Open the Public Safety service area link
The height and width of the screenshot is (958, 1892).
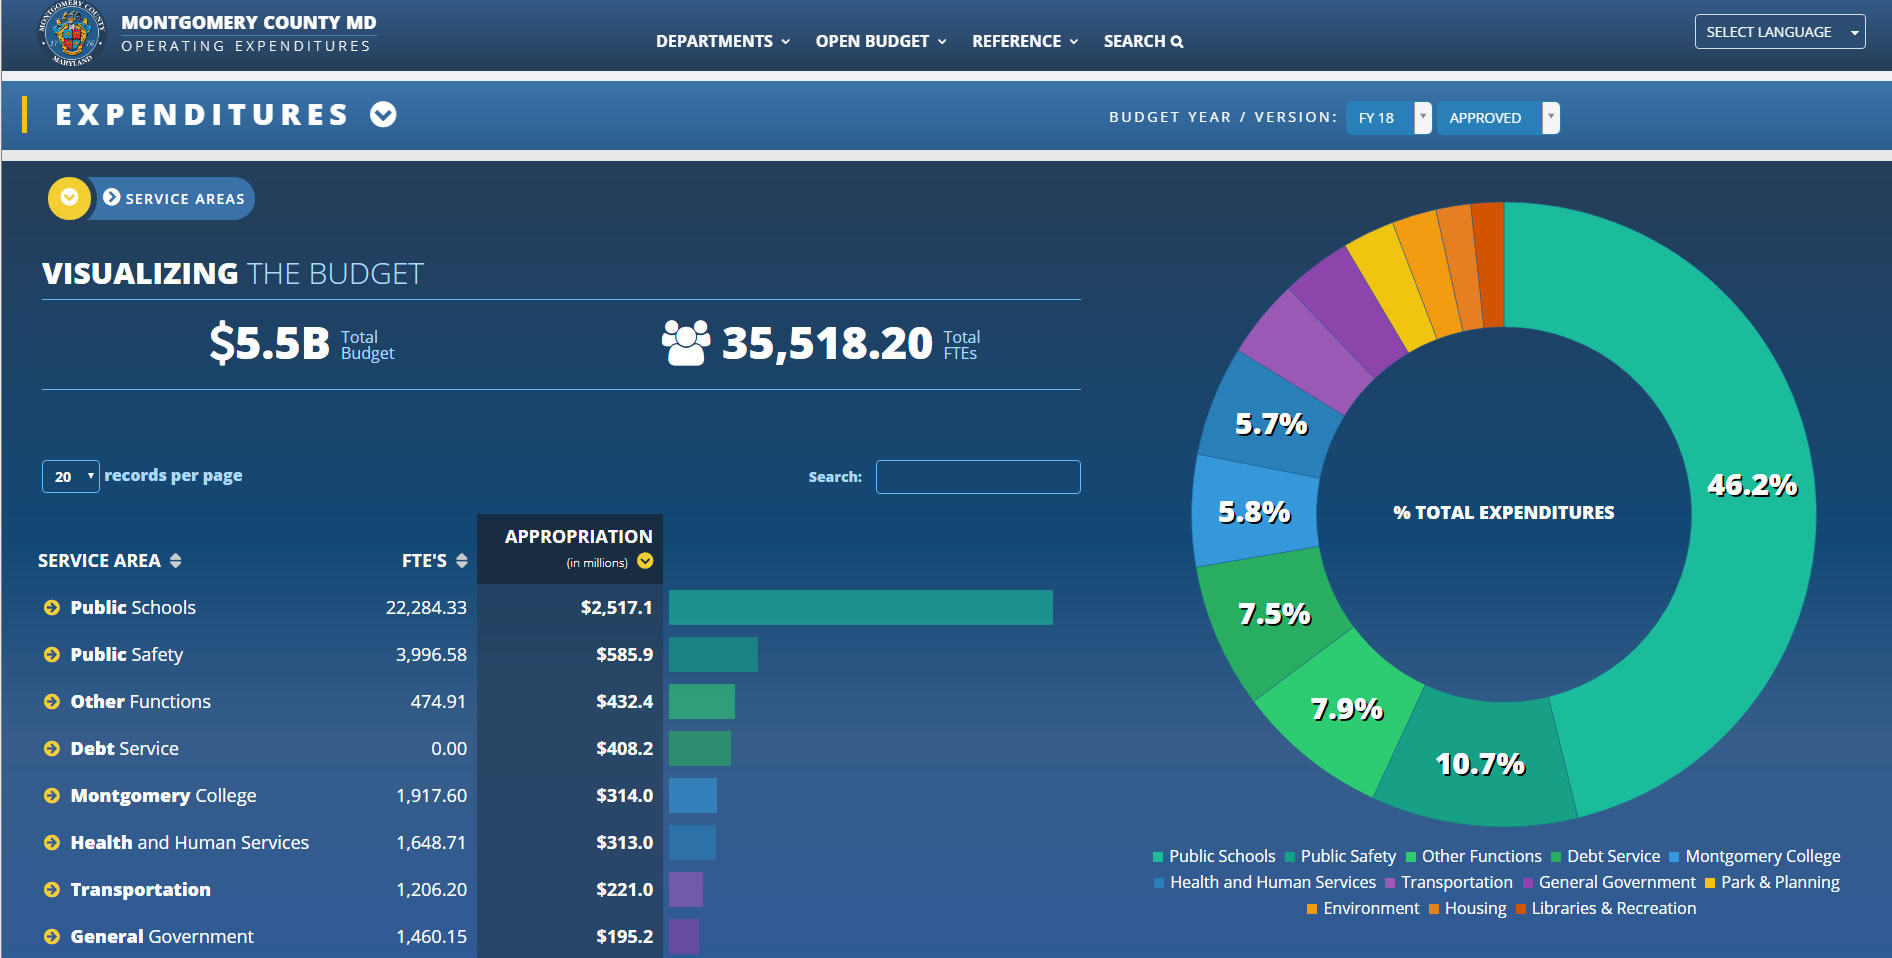[127, 655]
